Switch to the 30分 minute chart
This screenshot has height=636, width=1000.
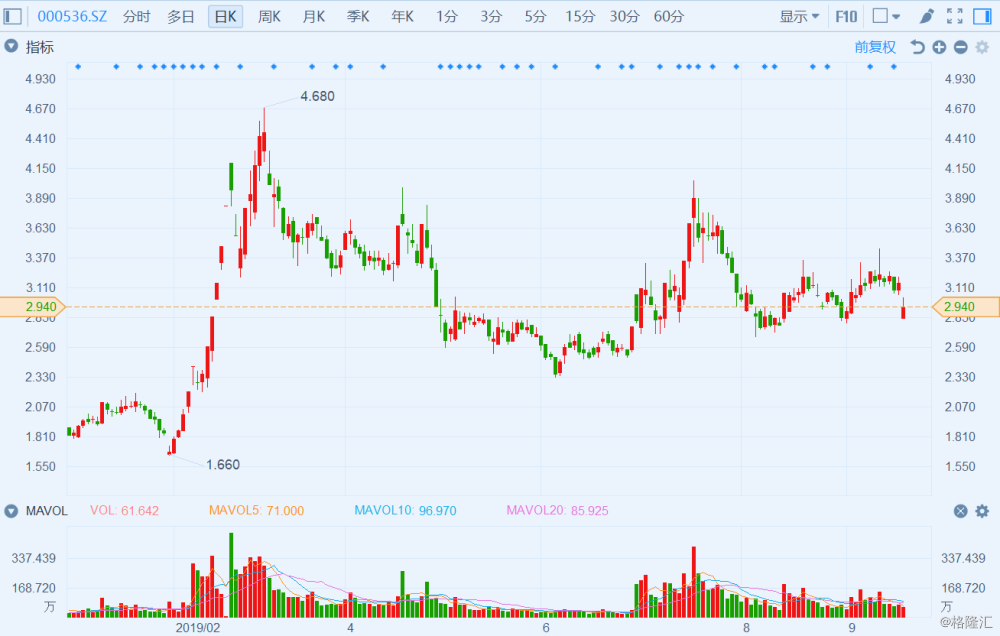pyautogui.click(x=624, y=16)
